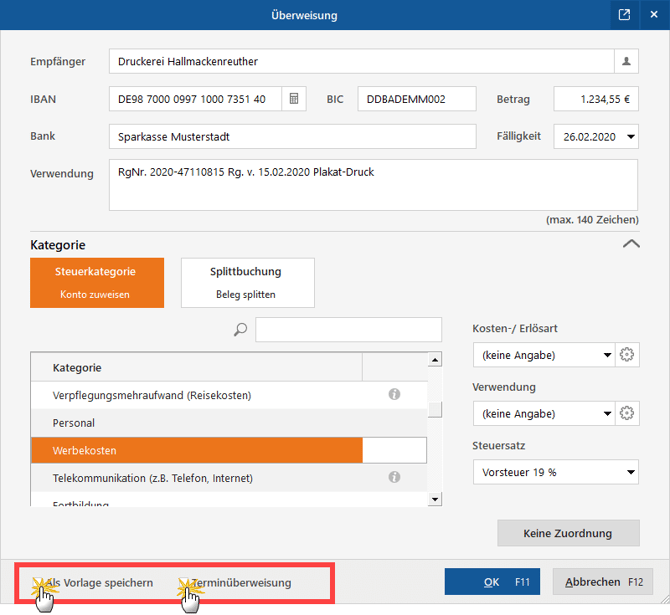Open settings gear next to Verwendung dropdown
670x615 pixels.
[628, 413]
